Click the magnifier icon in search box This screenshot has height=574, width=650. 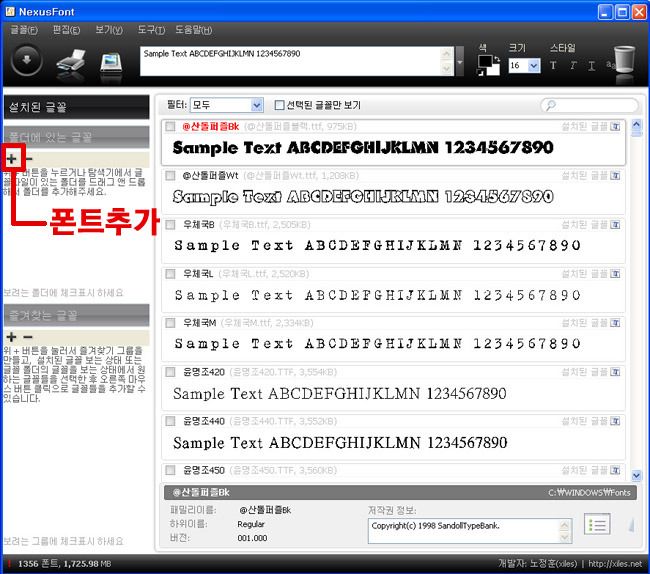551,105
